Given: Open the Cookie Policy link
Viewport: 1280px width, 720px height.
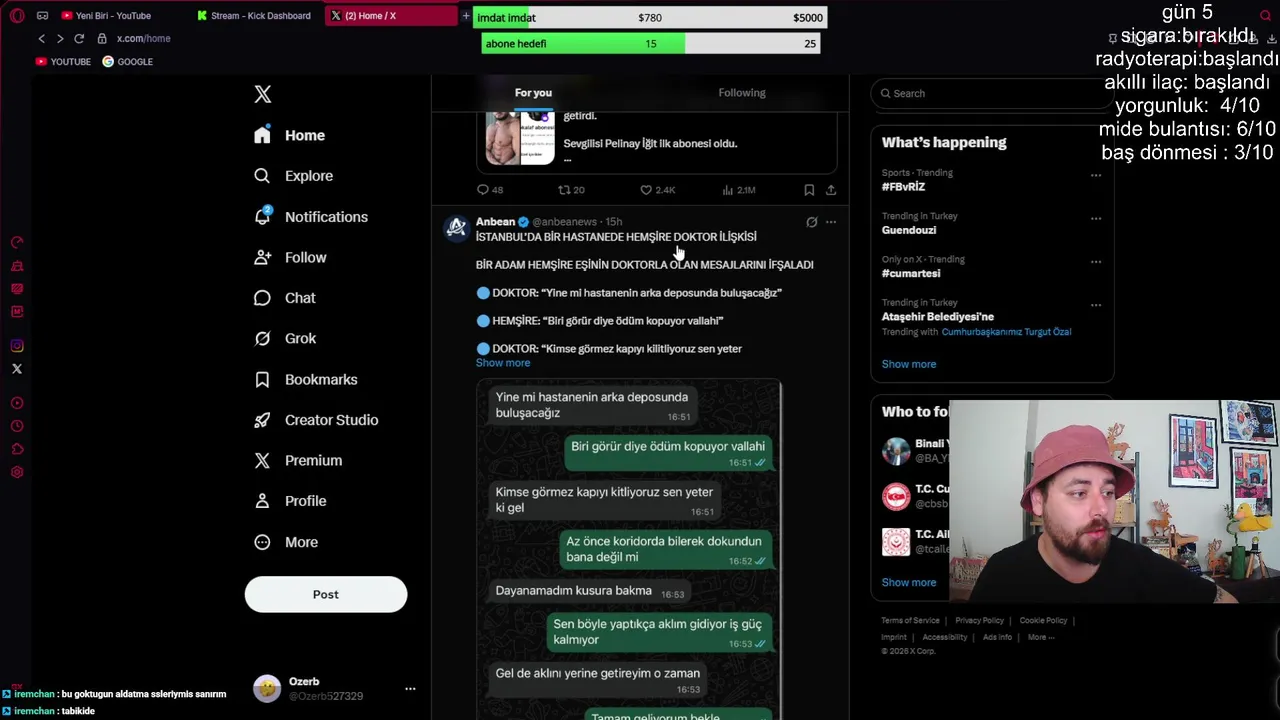Looking at the screenshot, I should click(1043, 621).
